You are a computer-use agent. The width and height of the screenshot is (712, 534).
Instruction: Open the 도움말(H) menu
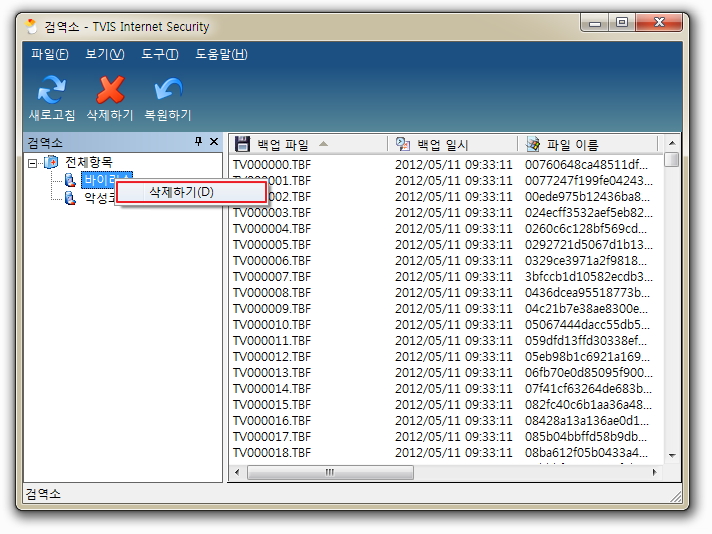pos(221,54)
